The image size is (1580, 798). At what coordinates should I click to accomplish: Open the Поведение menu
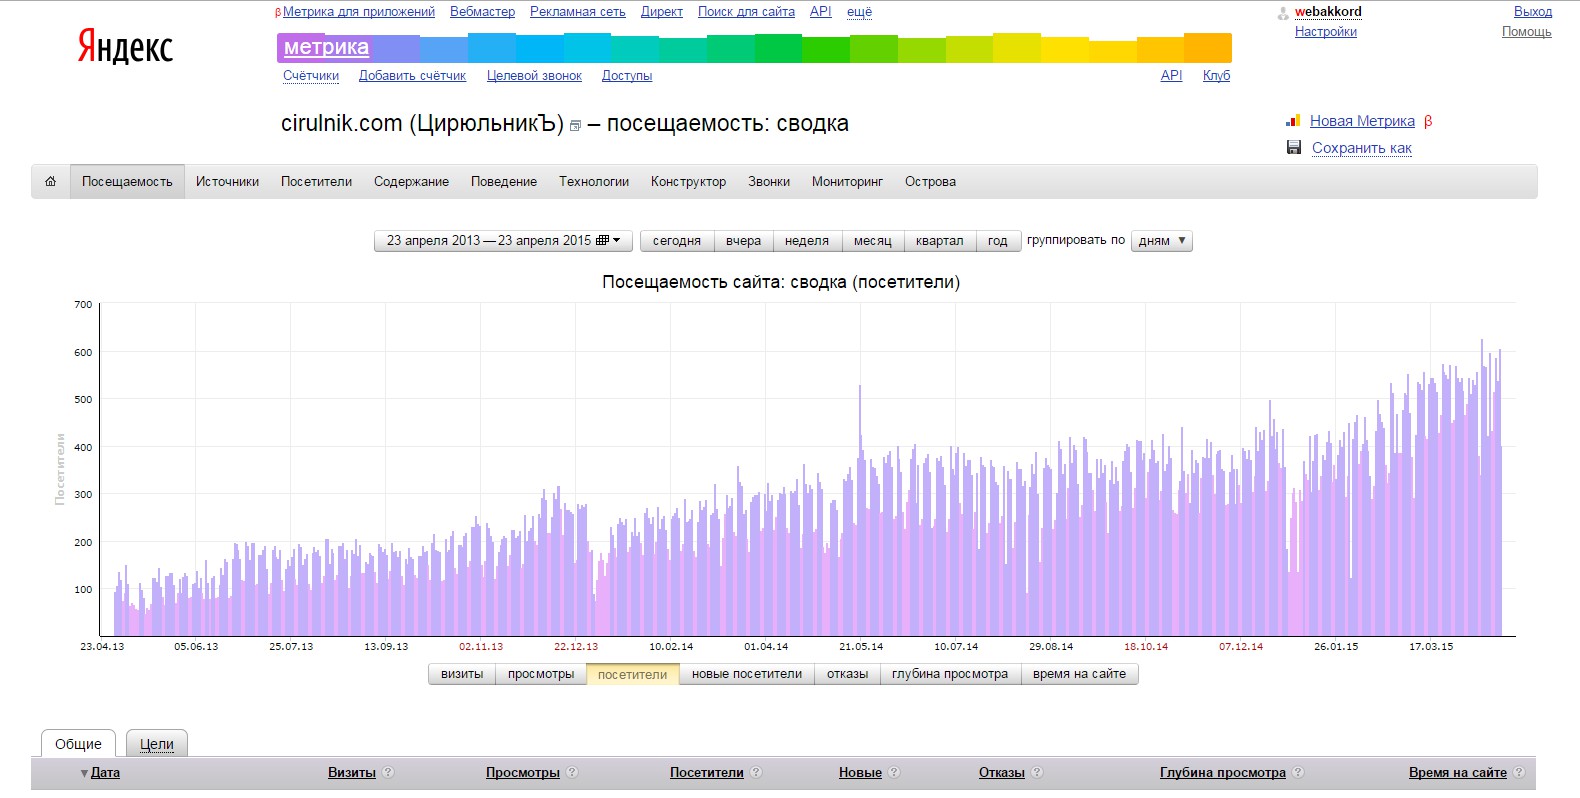[504, 182]
